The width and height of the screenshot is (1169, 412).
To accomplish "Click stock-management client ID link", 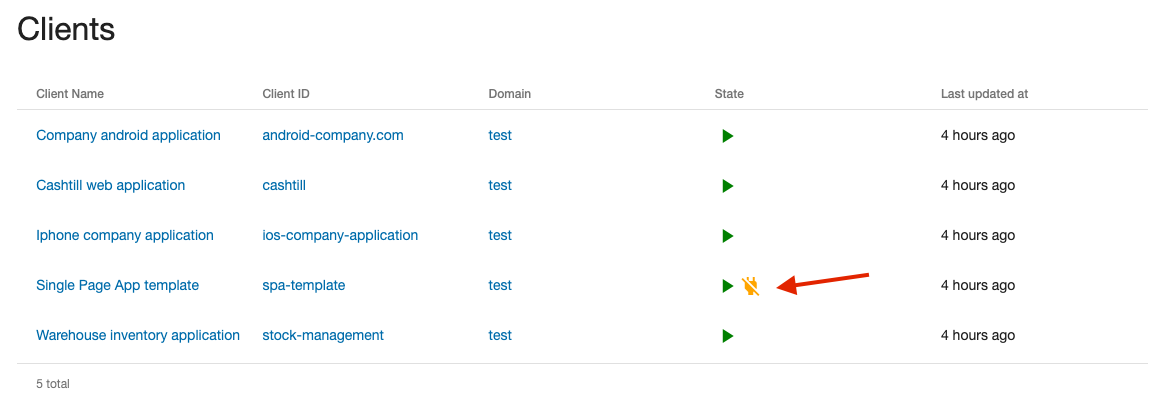I will coord(323,335).
